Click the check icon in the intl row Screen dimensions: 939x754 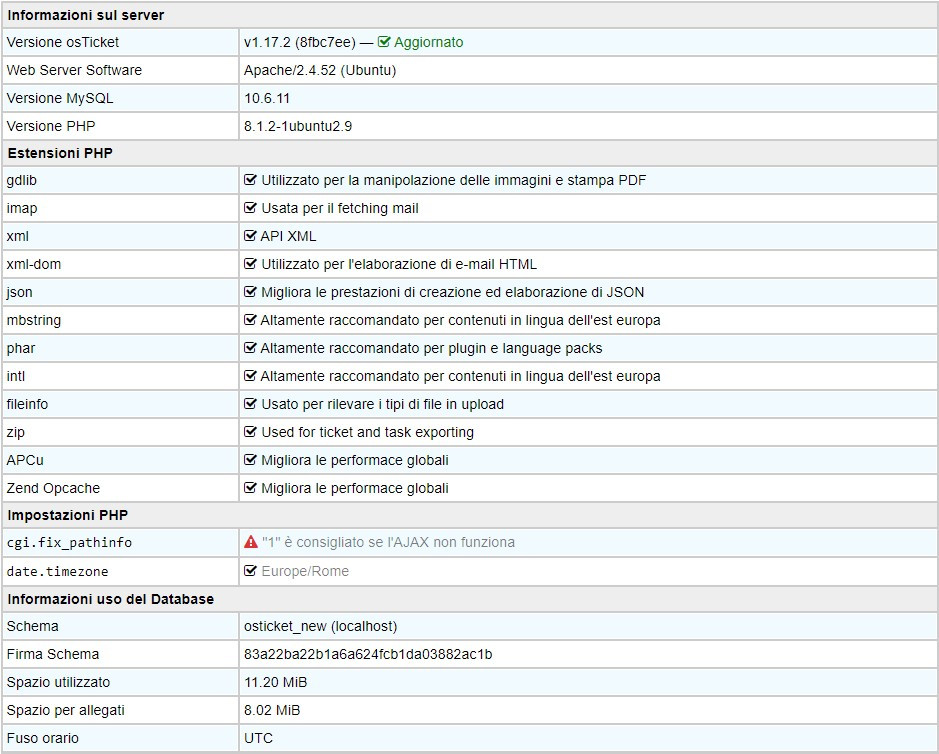coord(251,376)
